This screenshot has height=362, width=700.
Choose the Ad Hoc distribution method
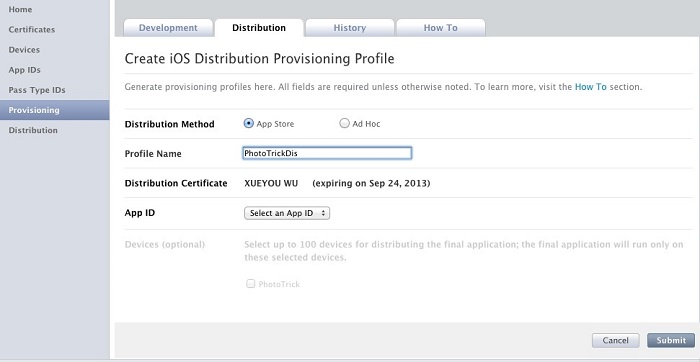coord(344,124)
